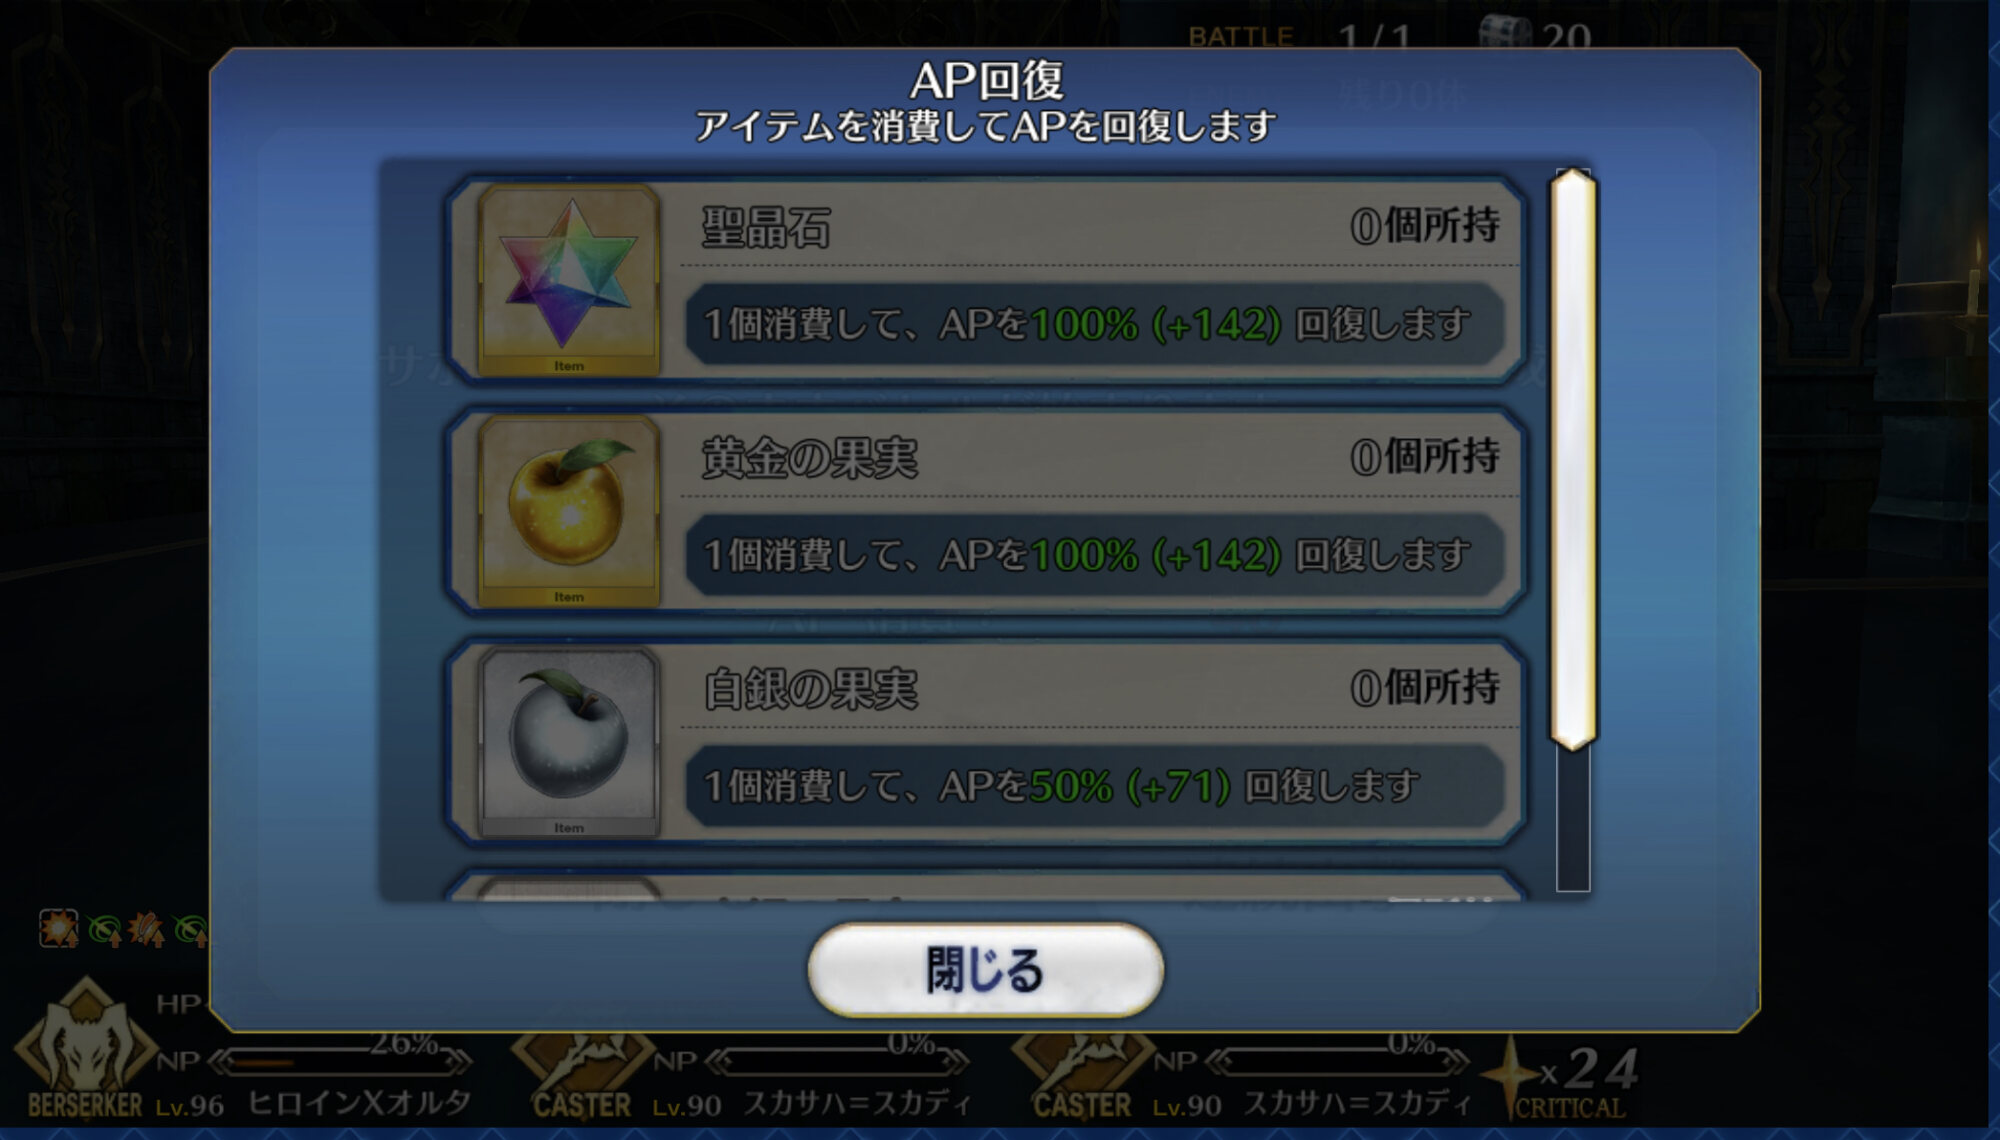Click the treasure chest drop counter icon

[1506, 34]
